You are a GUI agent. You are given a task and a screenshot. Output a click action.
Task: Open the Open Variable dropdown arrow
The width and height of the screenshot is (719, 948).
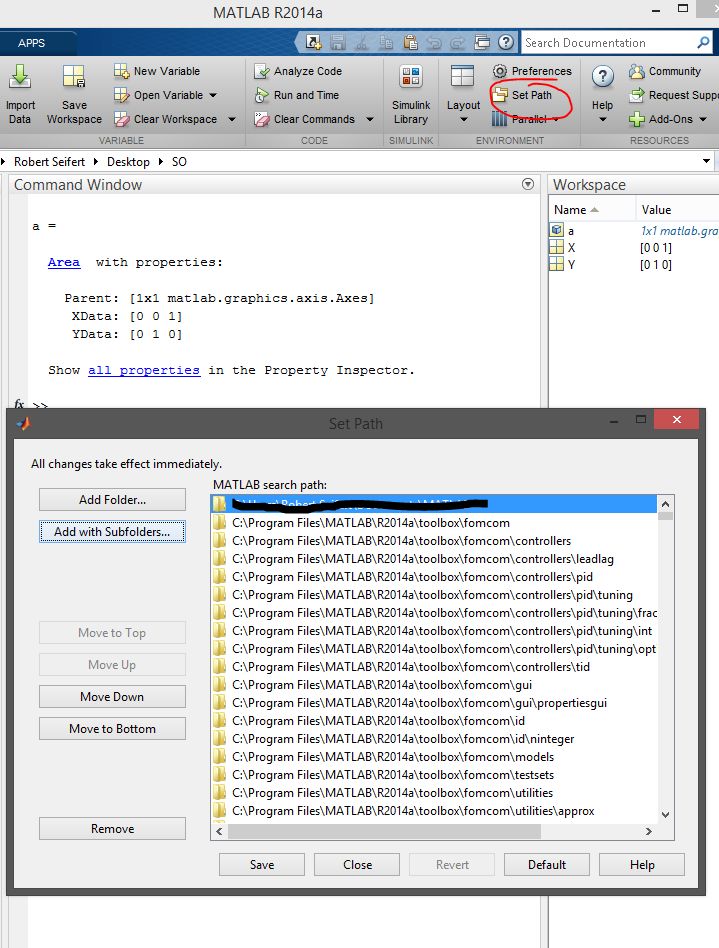coord(213,96)
